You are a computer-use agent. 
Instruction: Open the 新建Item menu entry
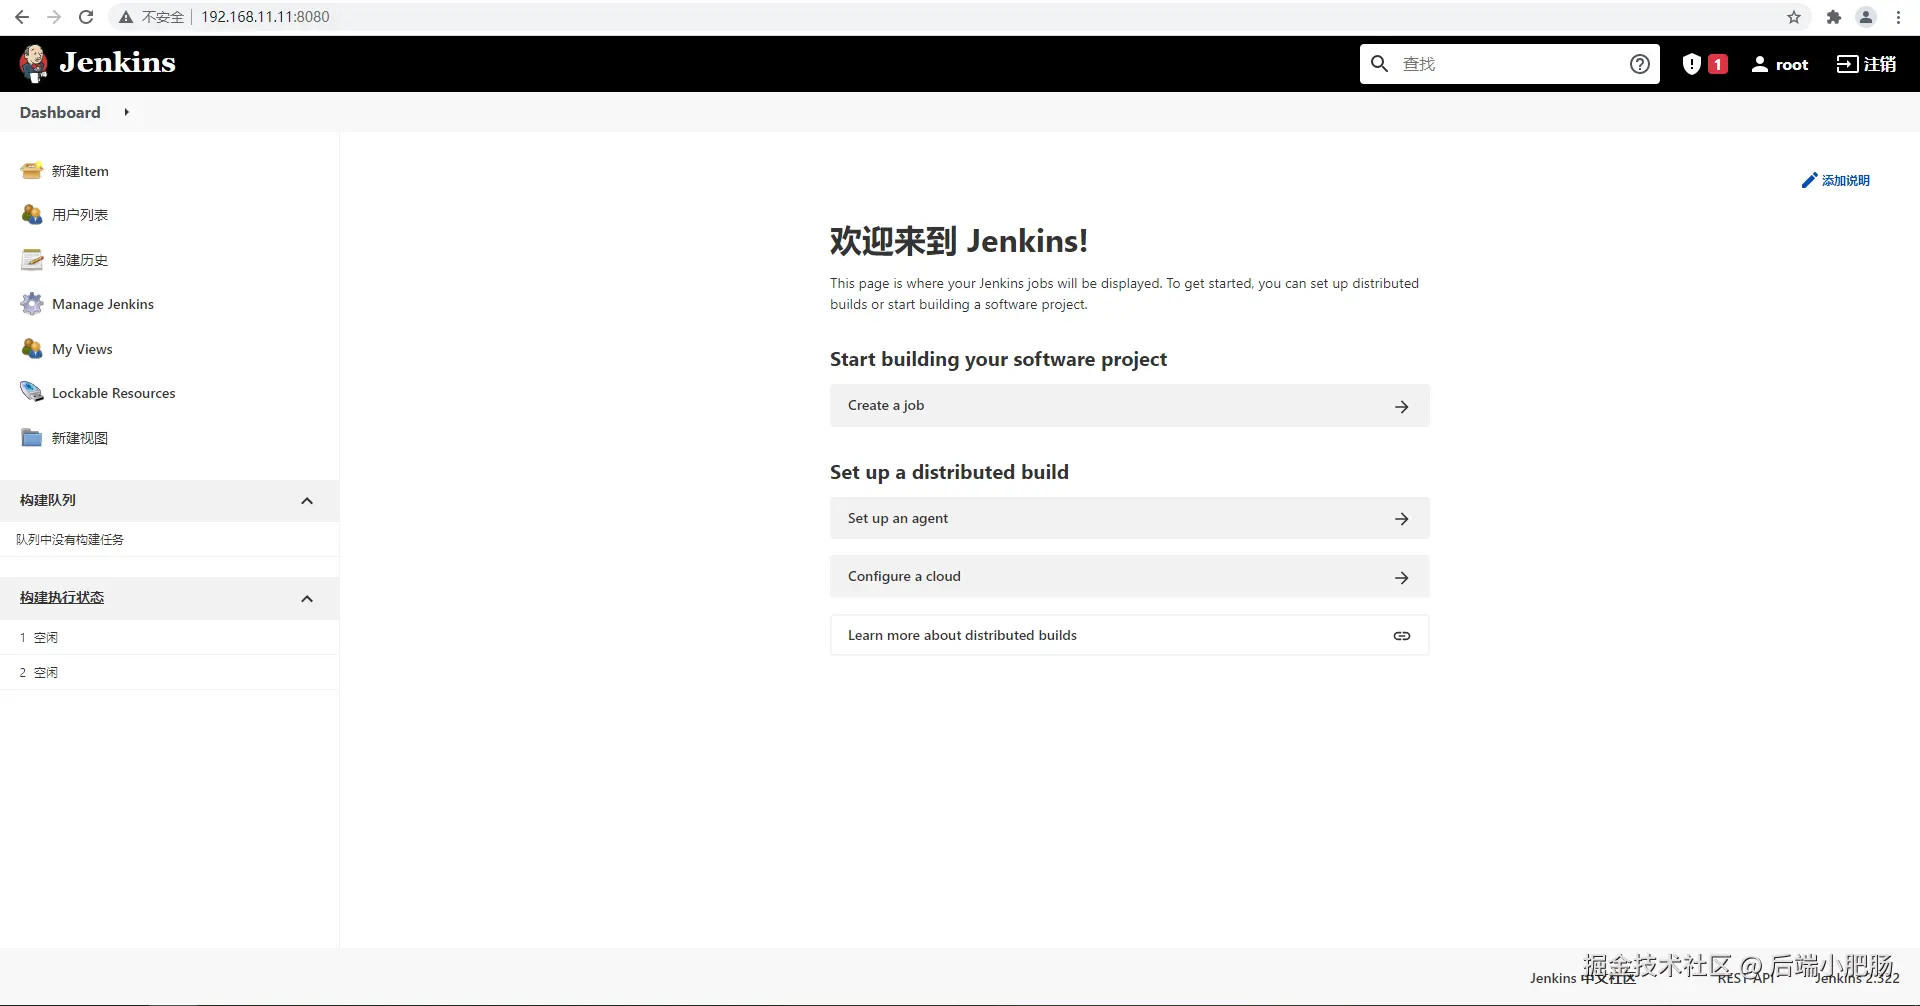80,171
